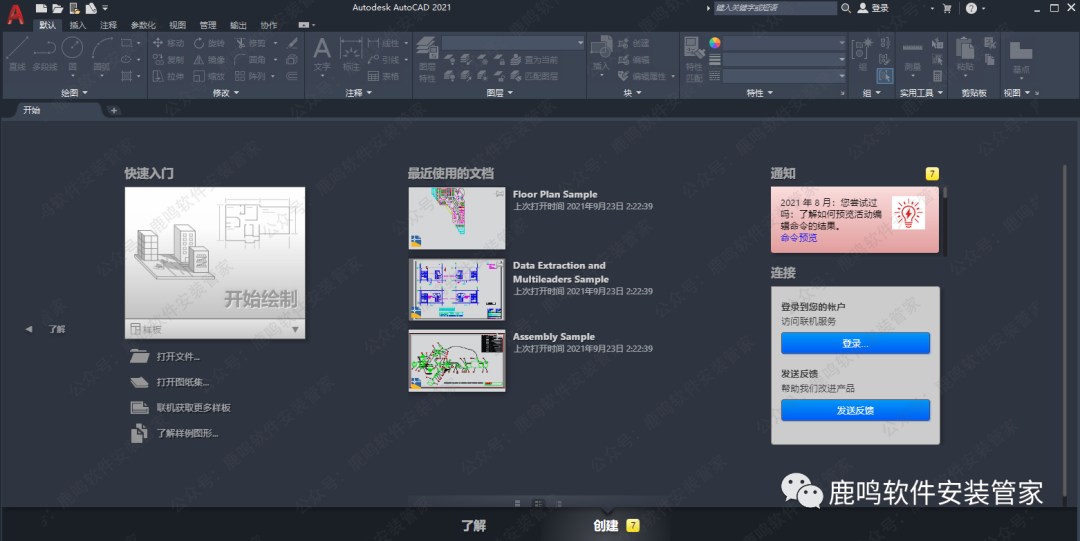The image size is (1080, 541).
Task: Click the Open folder icon in quick access toolbar
Action: coord(57,8)
